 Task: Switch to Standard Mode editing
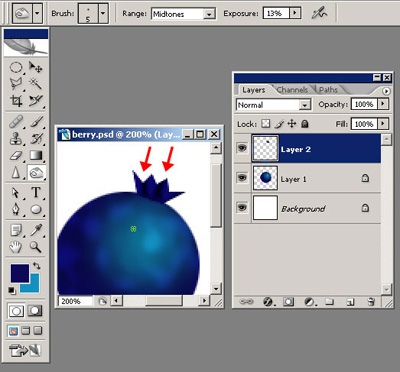tap(16, 311)
